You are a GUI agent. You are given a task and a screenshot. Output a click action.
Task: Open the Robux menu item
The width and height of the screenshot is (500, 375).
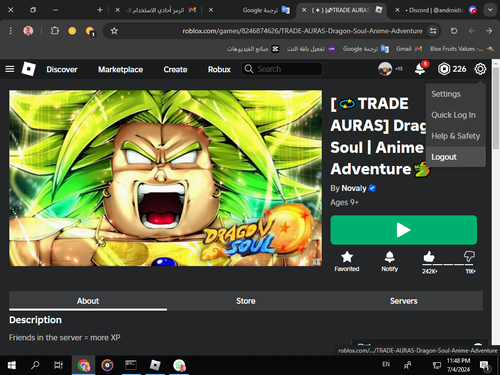click(219, 69)
